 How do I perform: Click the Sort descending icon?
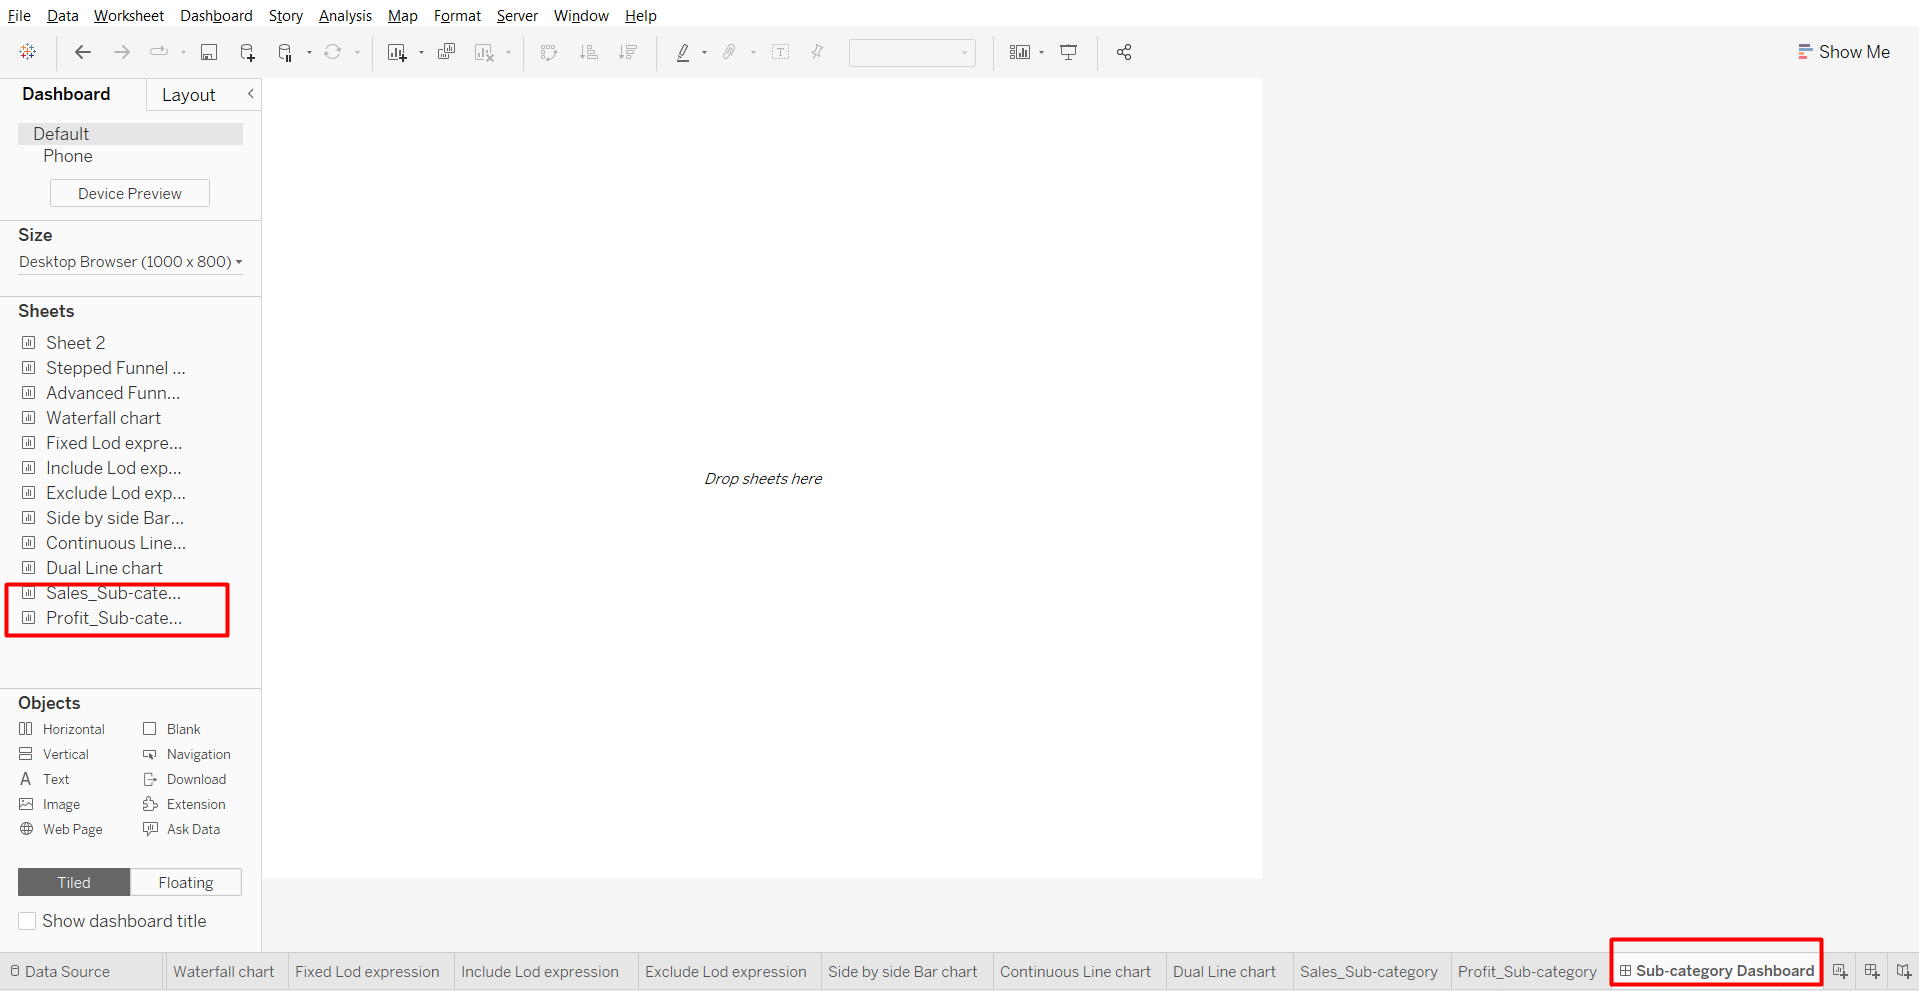(628, 52)
